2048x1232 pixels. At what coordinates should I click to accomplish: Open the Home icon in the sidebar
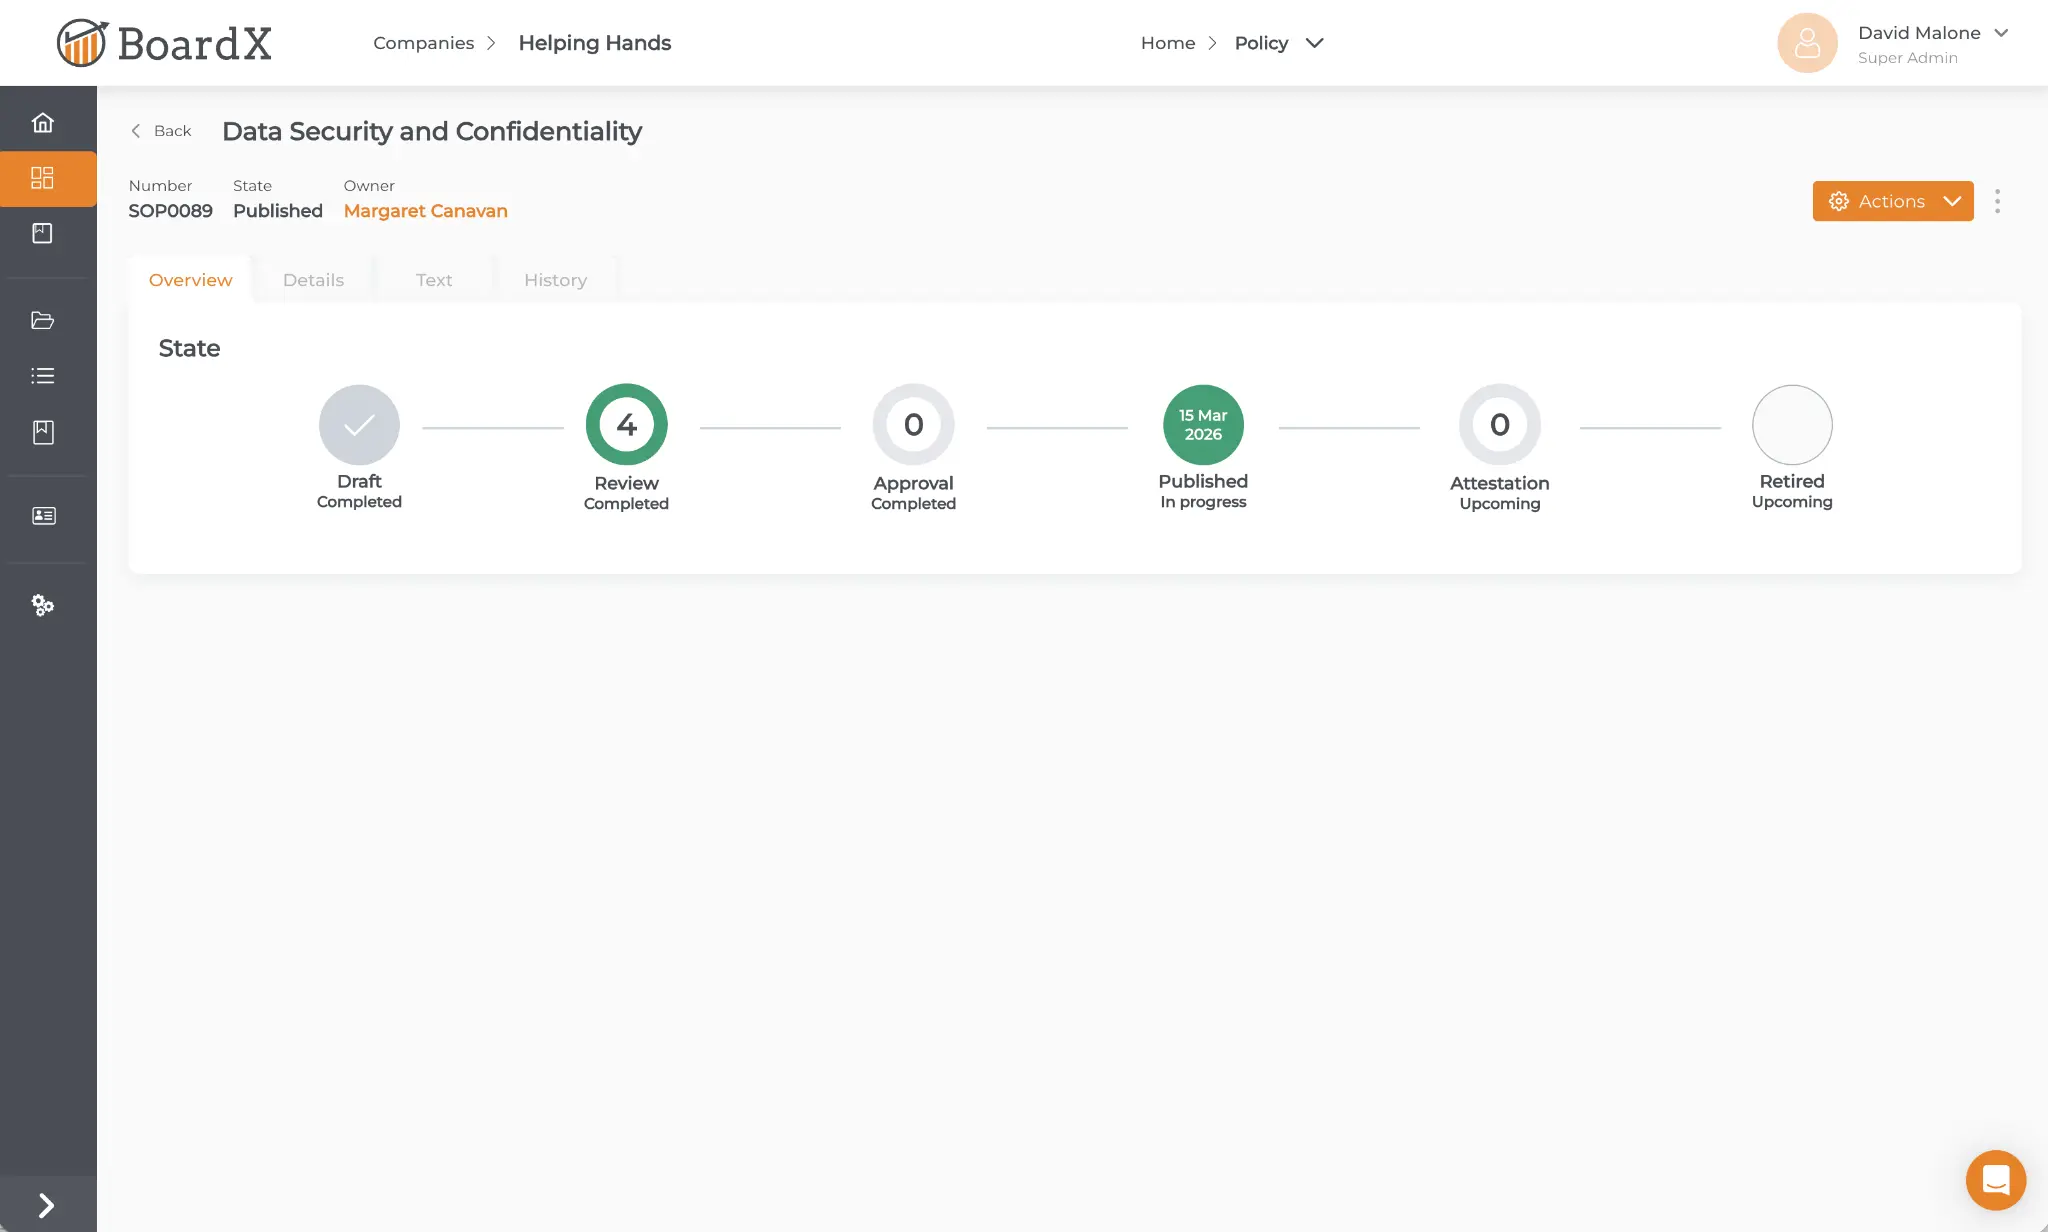(x=43, y=120)
